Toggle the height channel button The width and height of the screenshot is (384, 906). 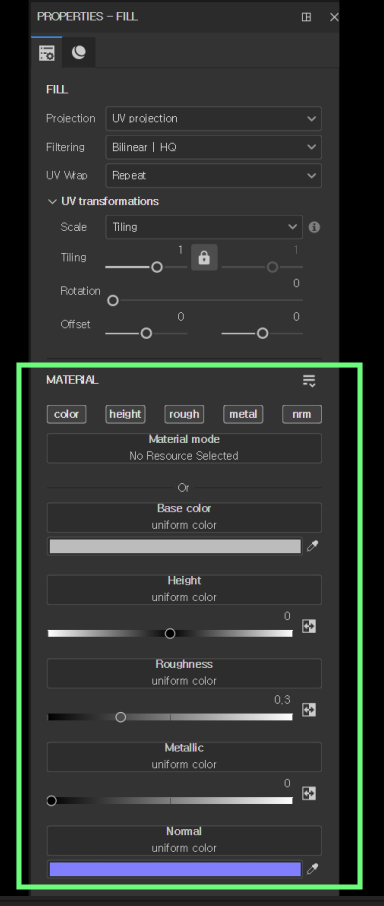(x=125, y=414)
